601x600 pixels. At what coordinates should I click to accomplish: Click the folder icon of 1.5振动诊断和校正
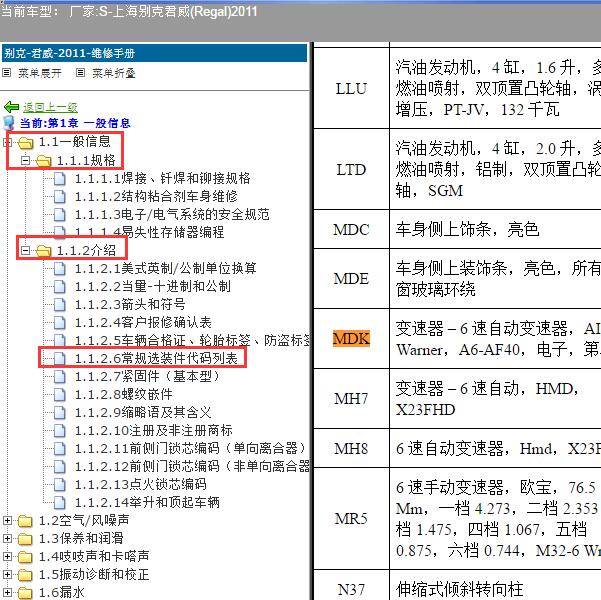26,575
